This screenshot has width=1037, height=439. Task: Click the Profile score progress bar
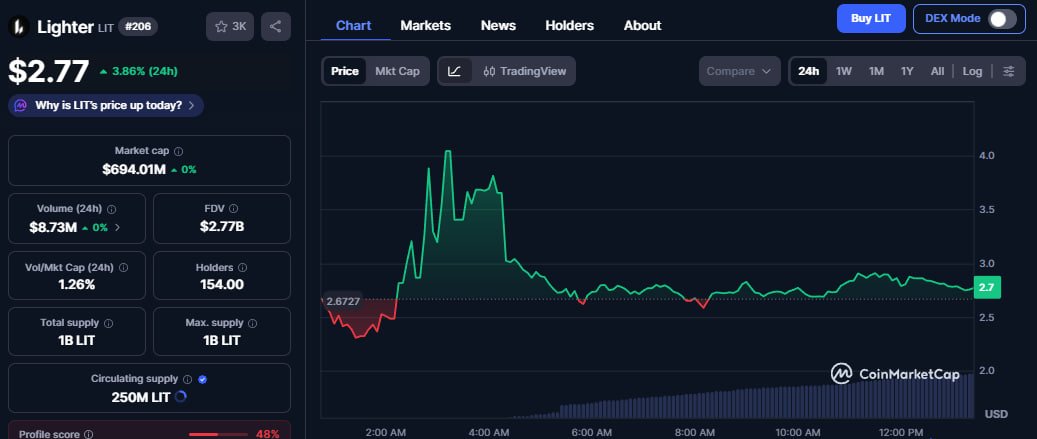point(218,434)
